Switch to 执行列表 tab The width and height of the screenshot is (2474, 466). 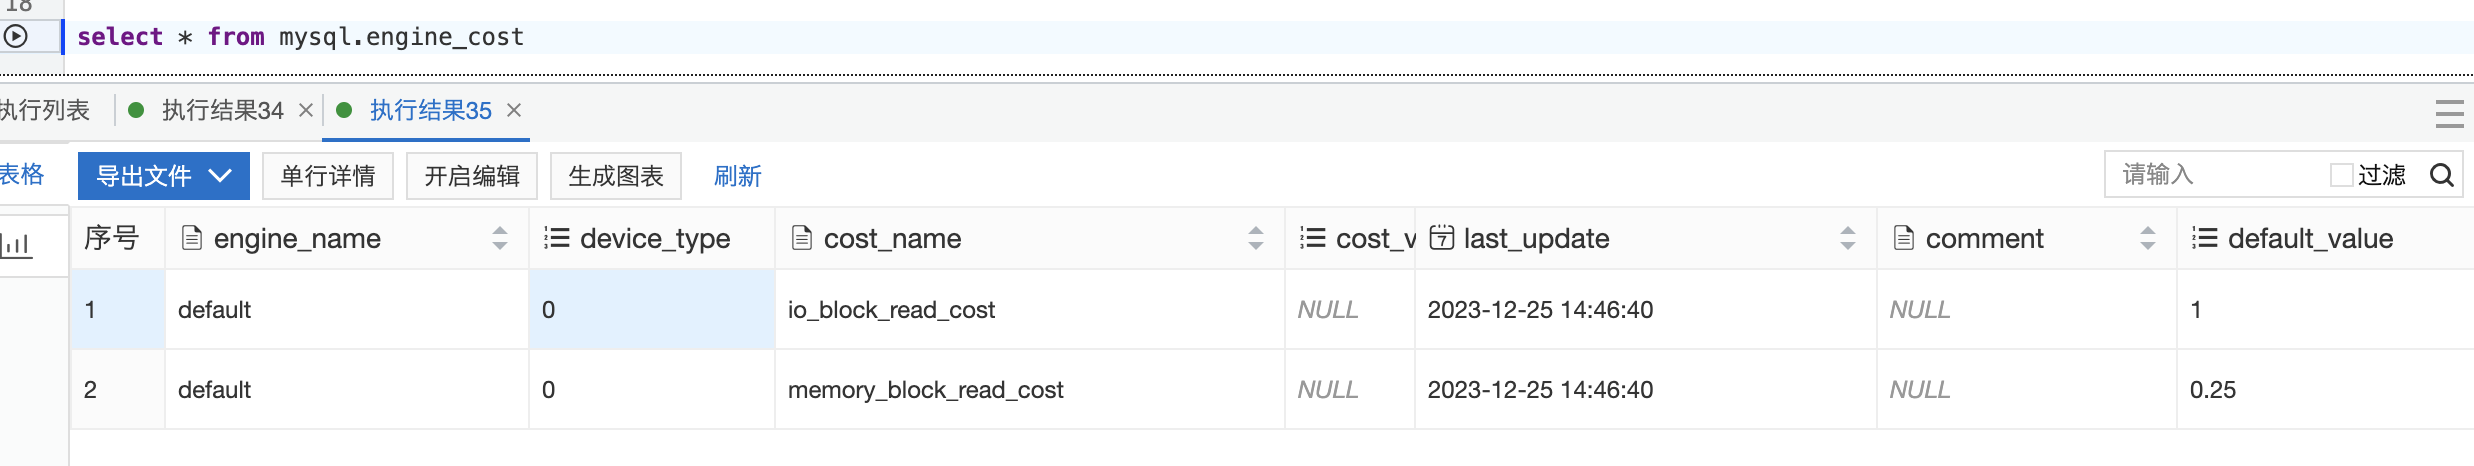(x=46, y=110)
